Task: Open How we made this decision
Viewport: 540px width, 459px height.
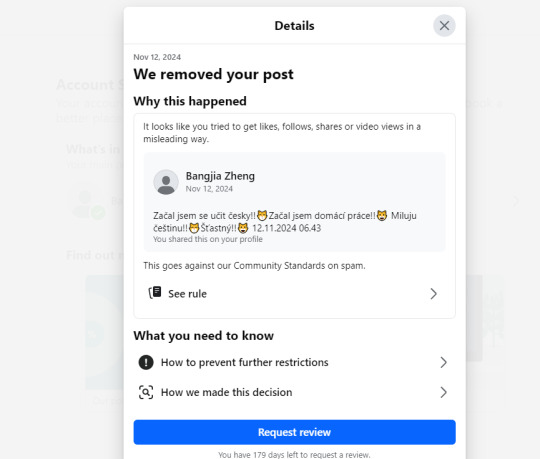Action: coord(294,392)
